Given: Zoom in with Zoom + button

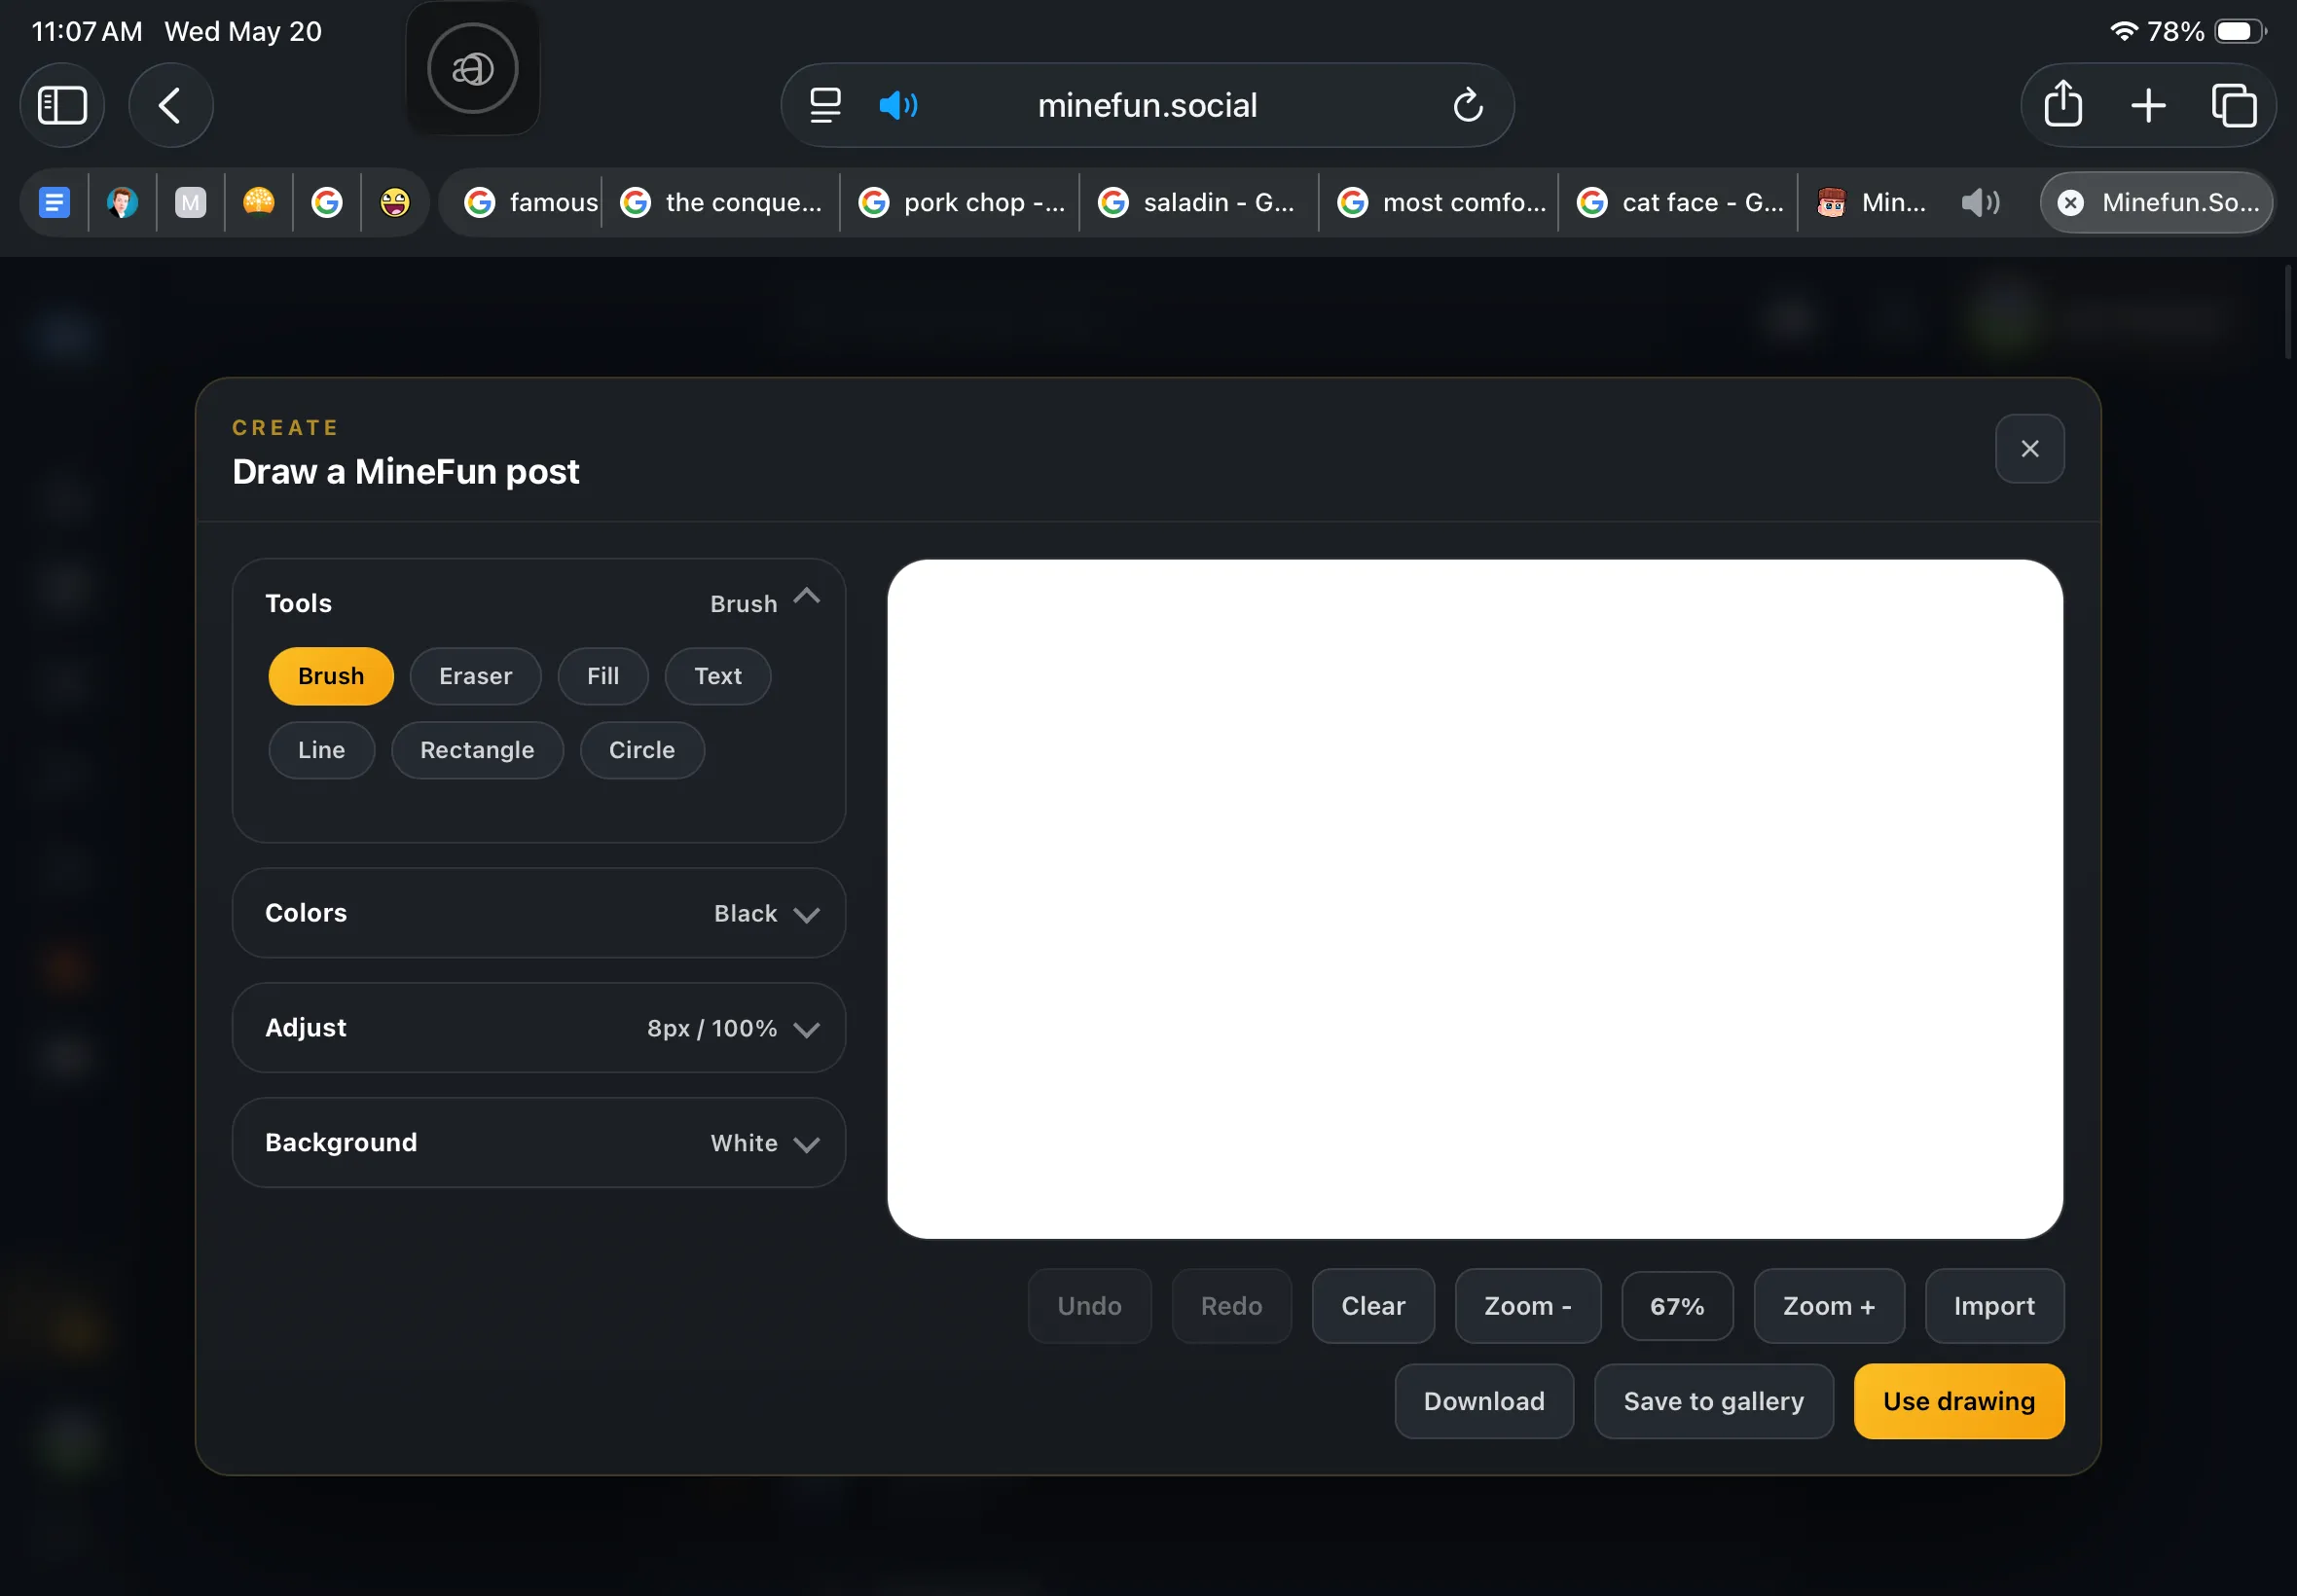Looking at the screenshot, I should [x=1829, y=1307].
